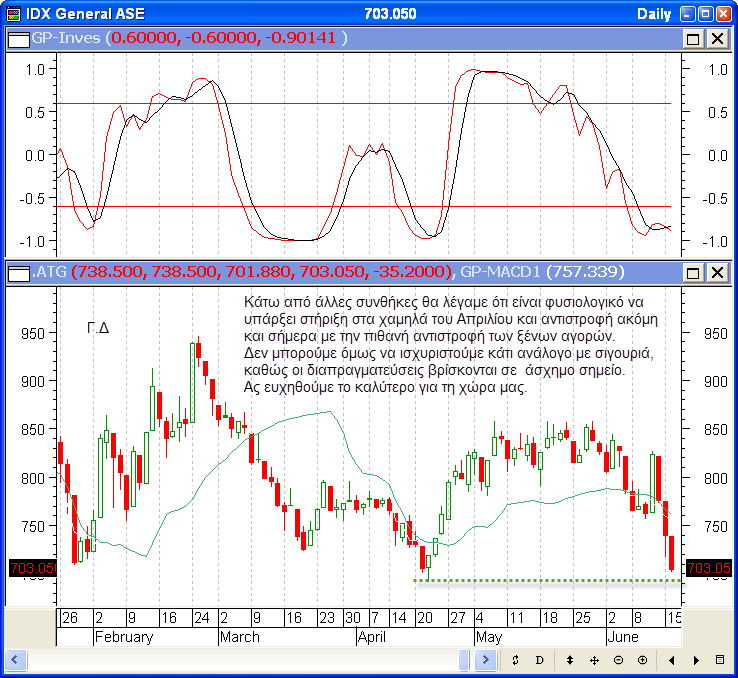Click the horizontal scrollbar thumb
The image size is (738, 678).
[x=464, y=660]
